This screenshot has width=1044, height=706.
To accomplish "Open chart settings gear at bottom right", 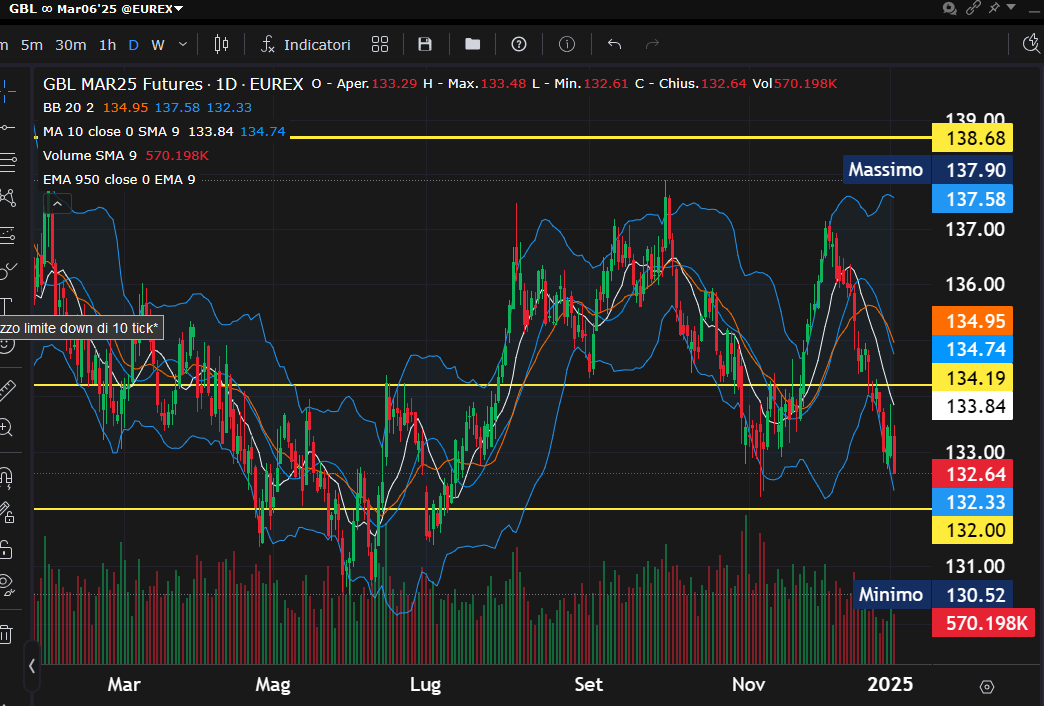I will (987, 686).
